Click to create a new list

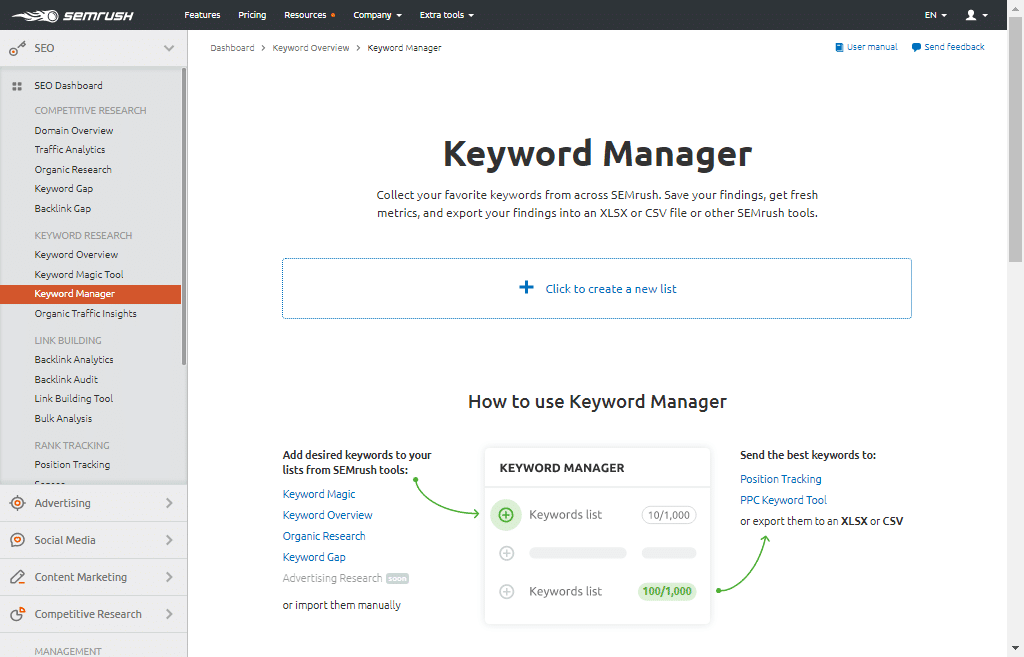(x=597, y=287)
